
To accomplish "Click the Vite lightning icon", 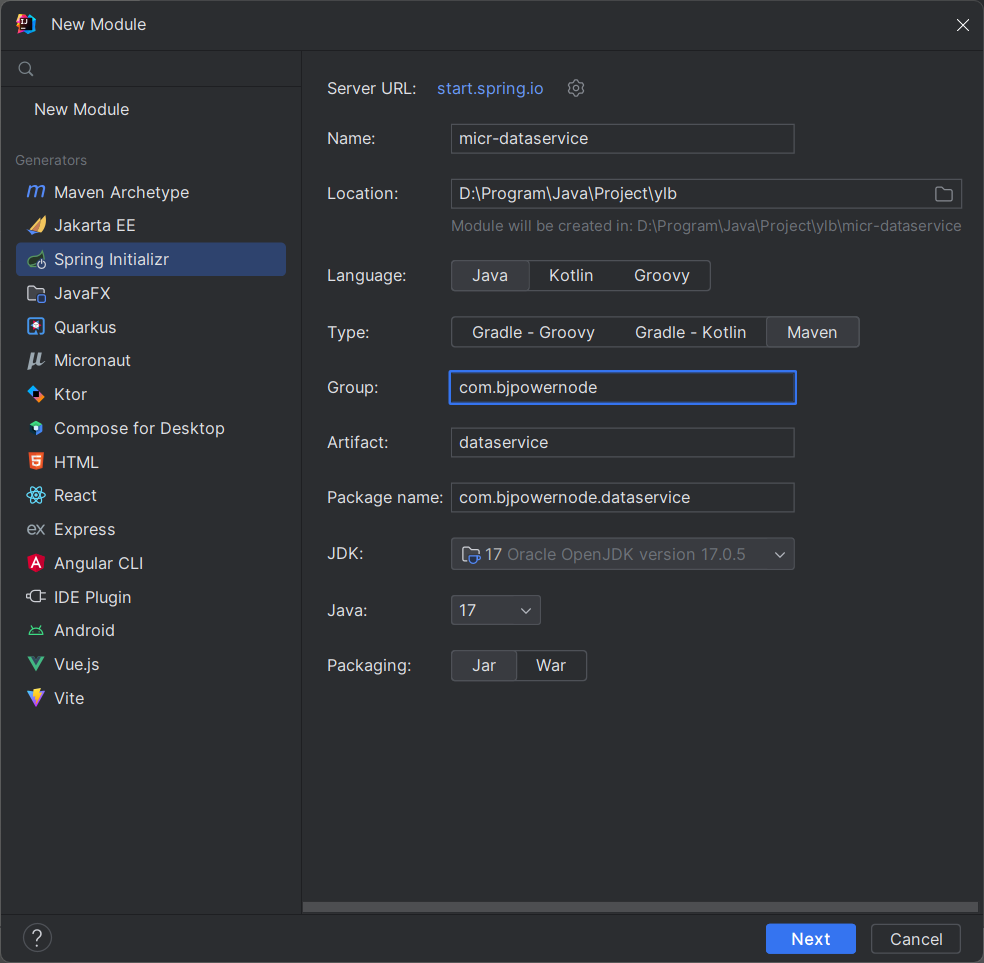I will tap(36, 698).
